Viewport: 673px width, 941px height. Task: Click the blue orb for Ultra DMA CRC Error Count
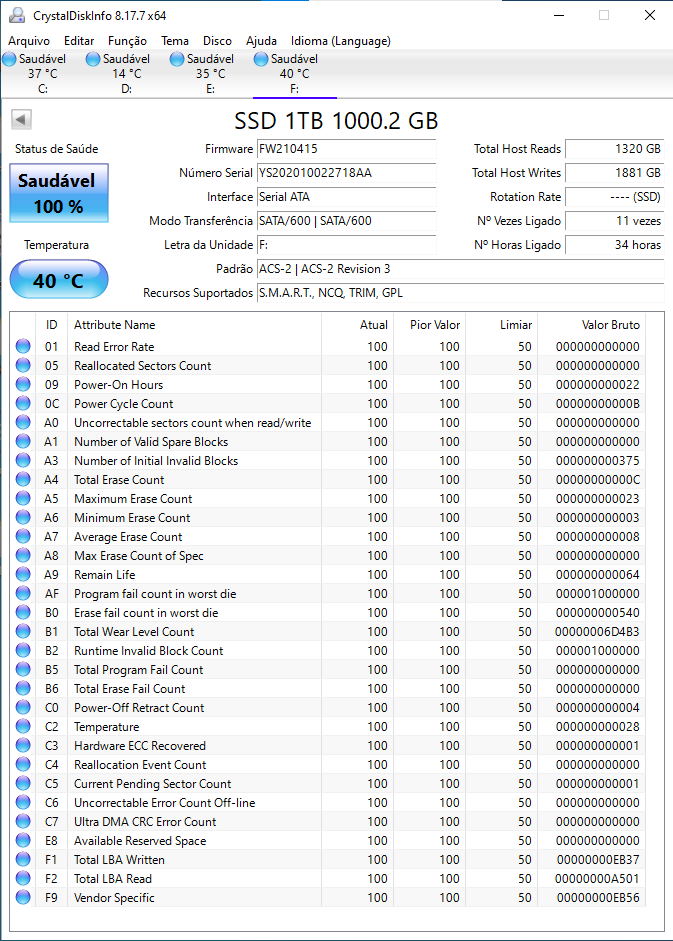click(23, 822)
